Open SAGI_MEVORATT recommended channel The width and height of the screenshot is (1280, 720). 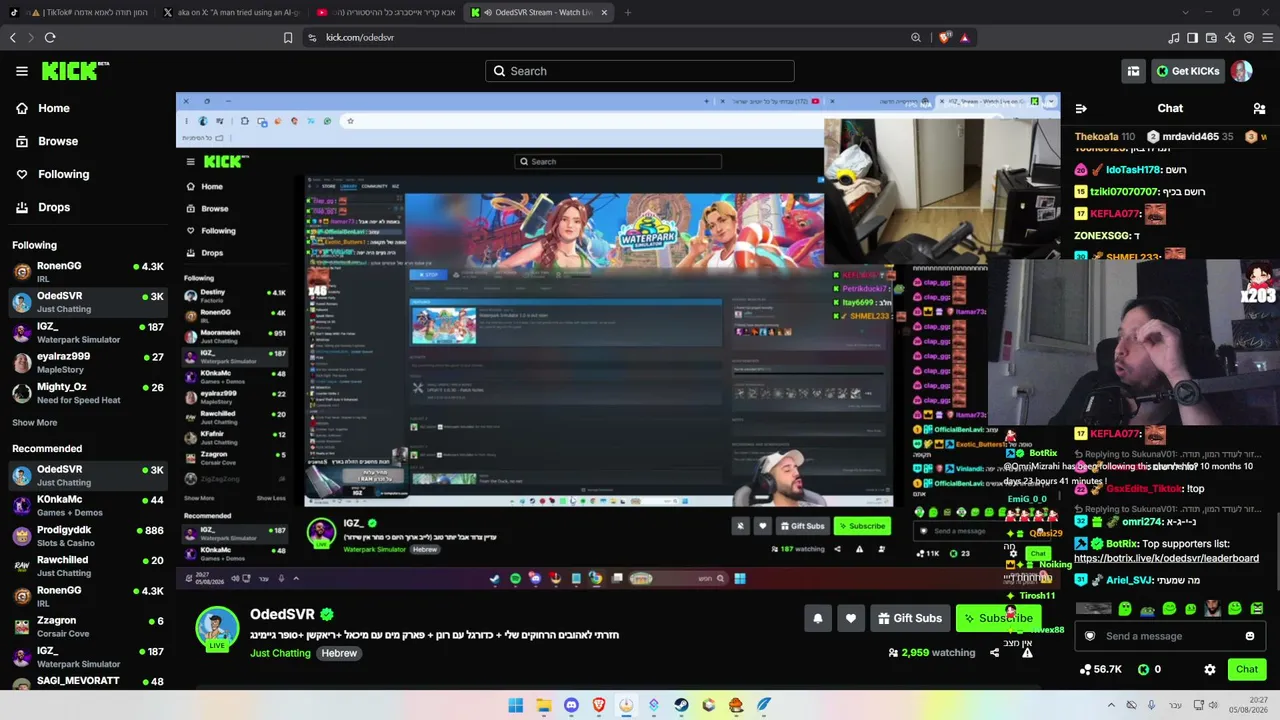(x=88, y=681)
